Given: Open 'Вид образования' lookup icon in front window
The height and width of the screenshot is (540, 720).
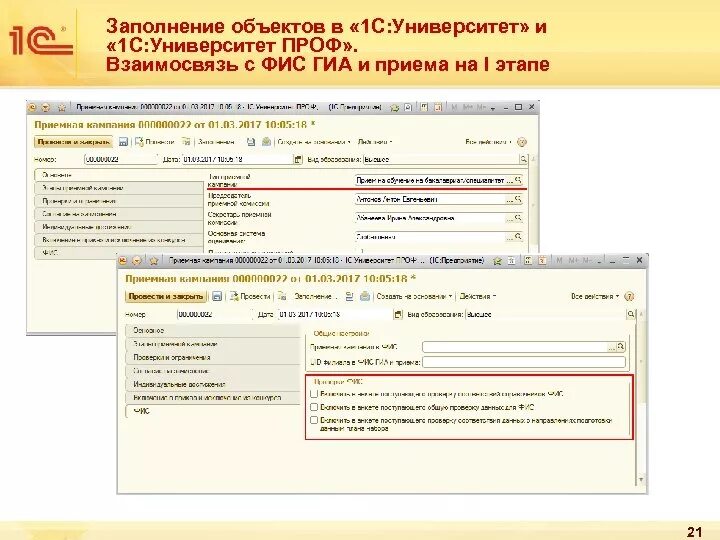Looking at the screenshot, I should [631, 315].
